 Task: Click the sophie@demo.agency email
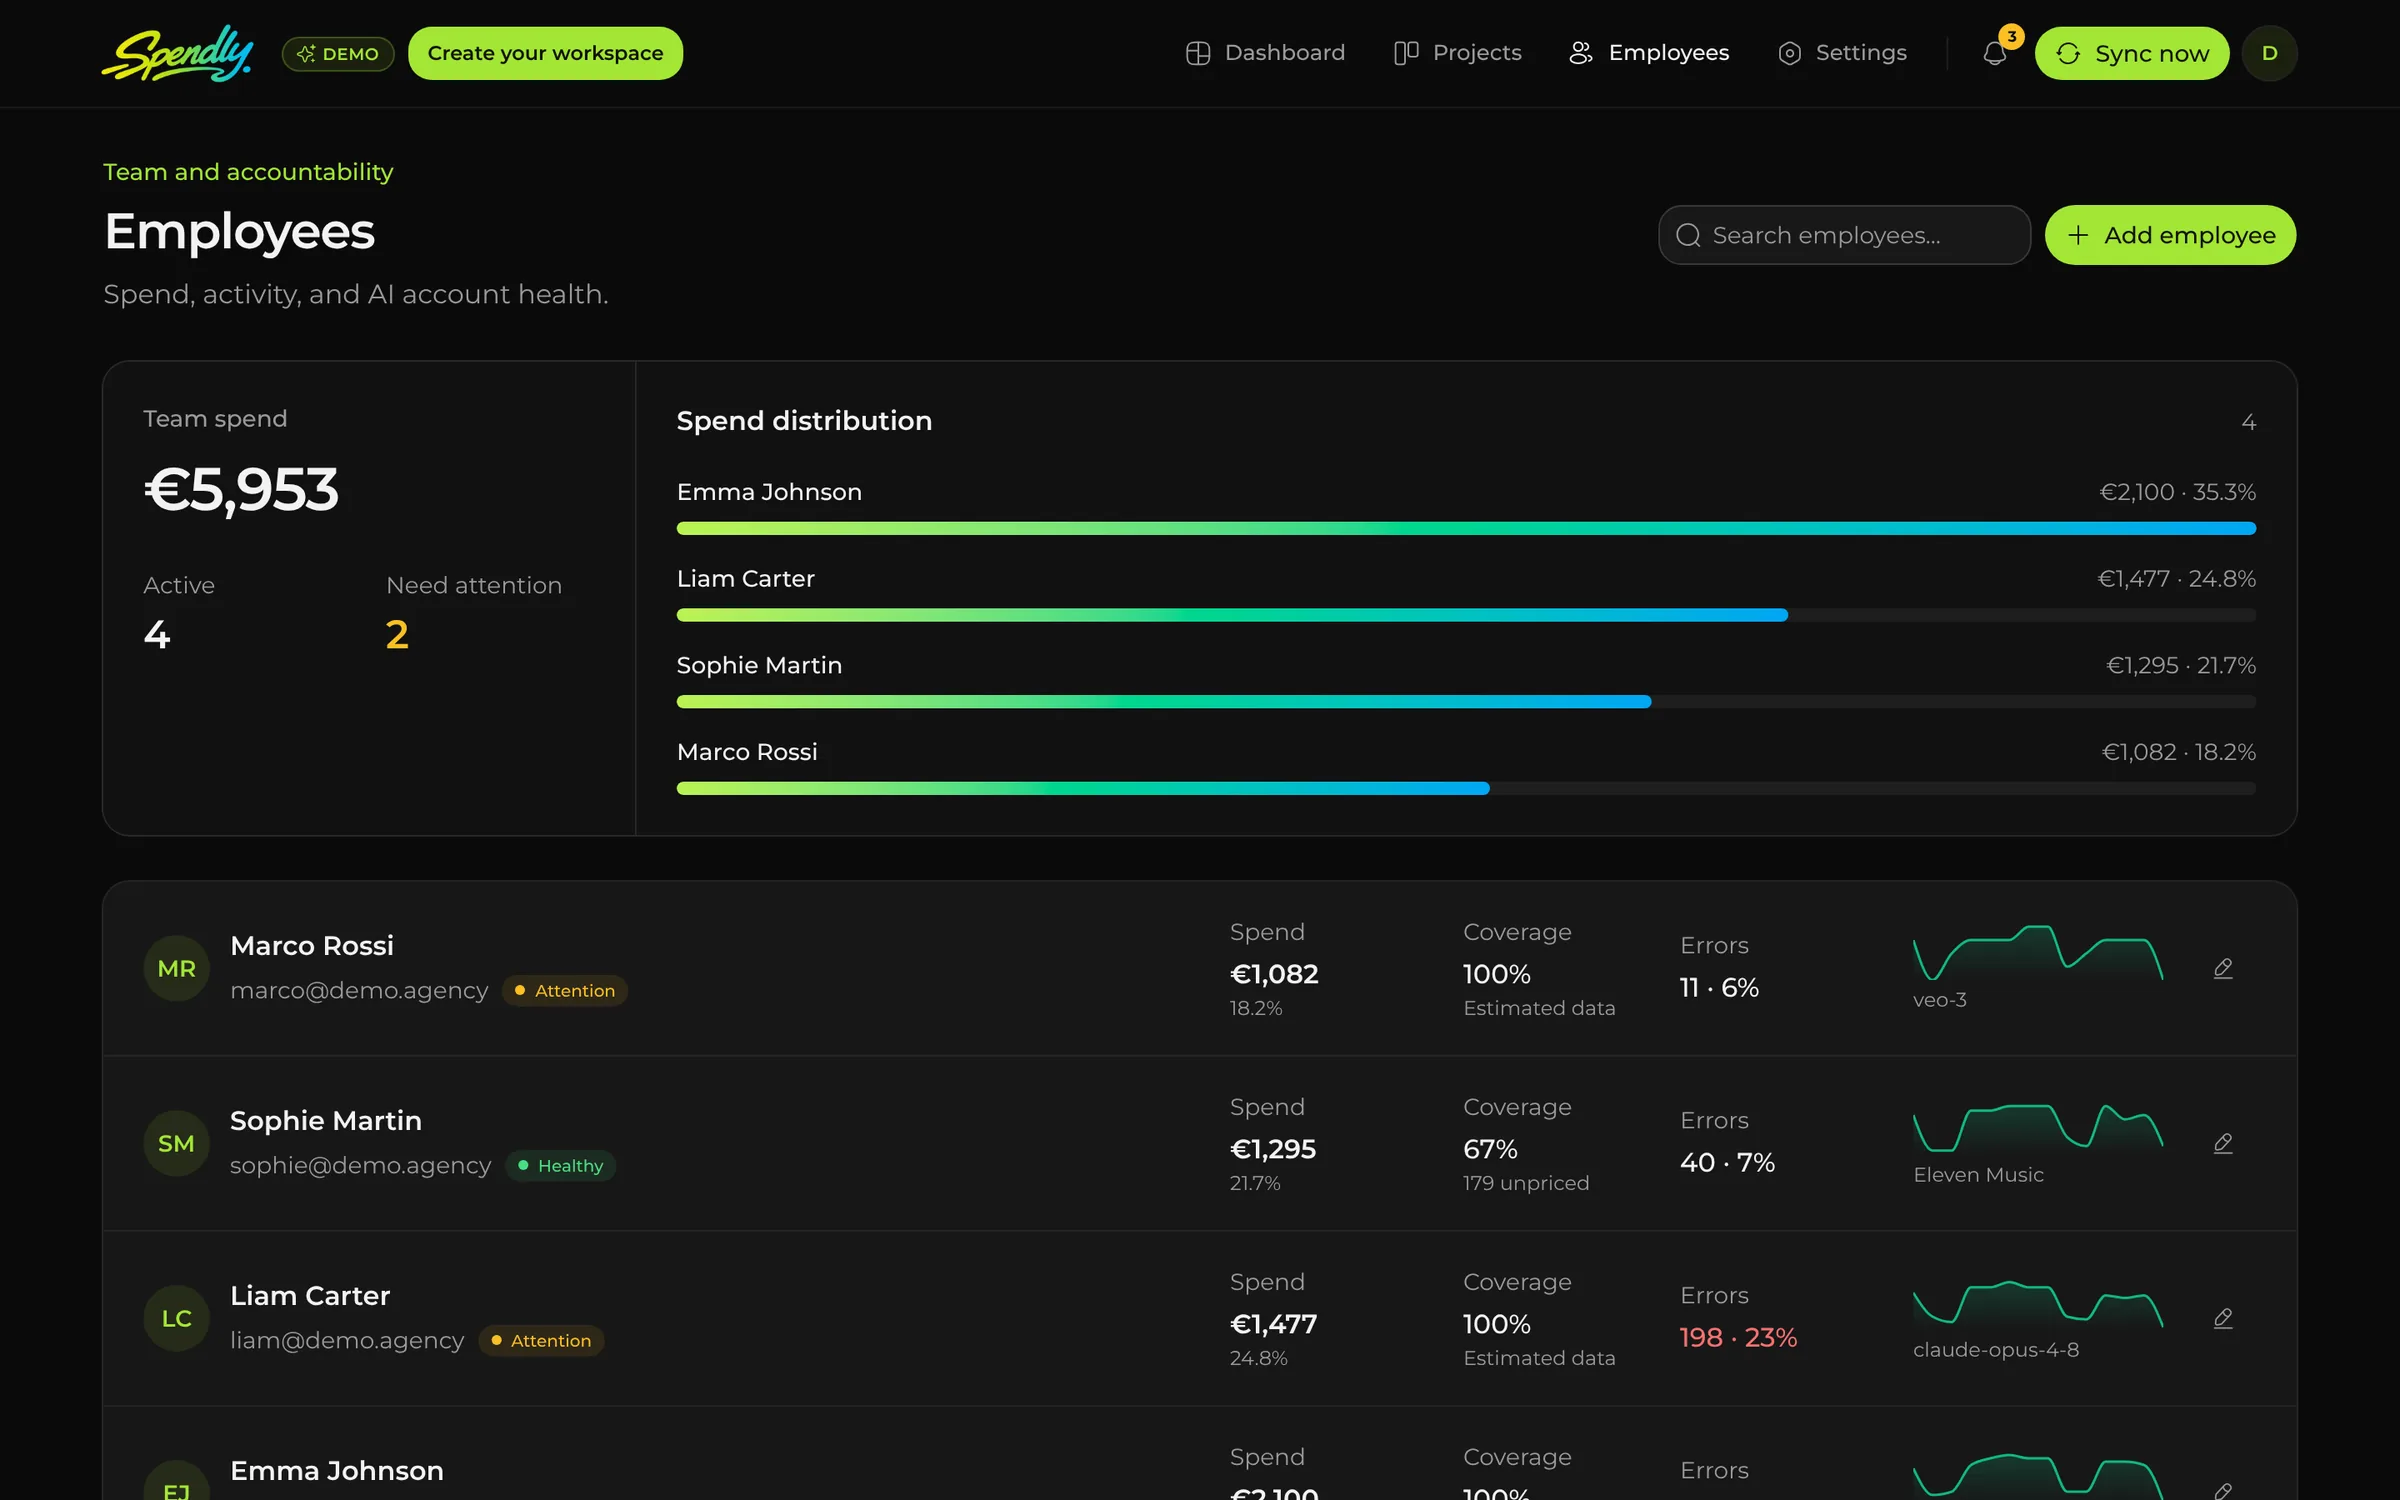(x=360, y=1165)
